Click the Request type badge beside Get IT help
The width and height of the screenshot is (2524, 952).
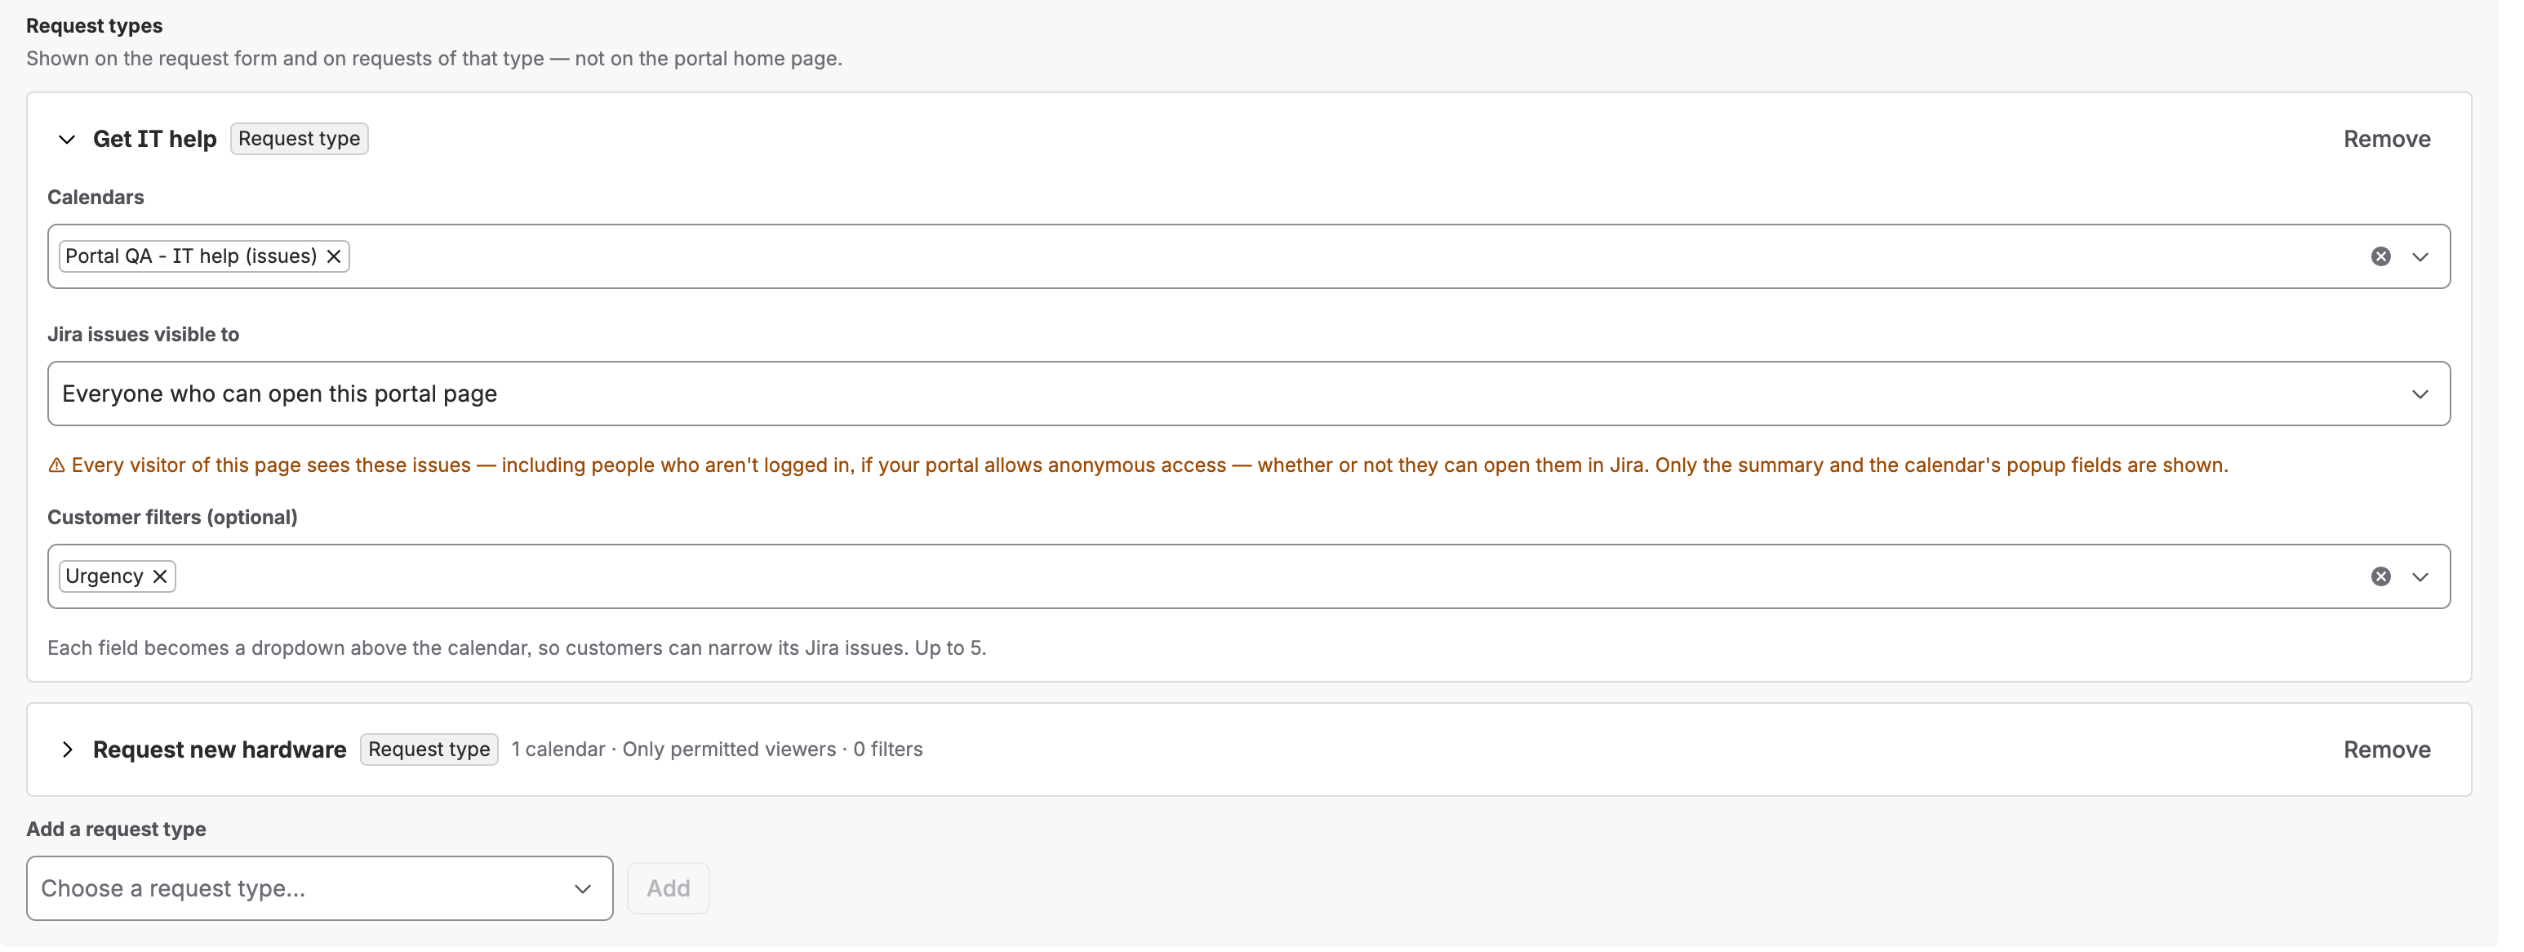[299, 139]
